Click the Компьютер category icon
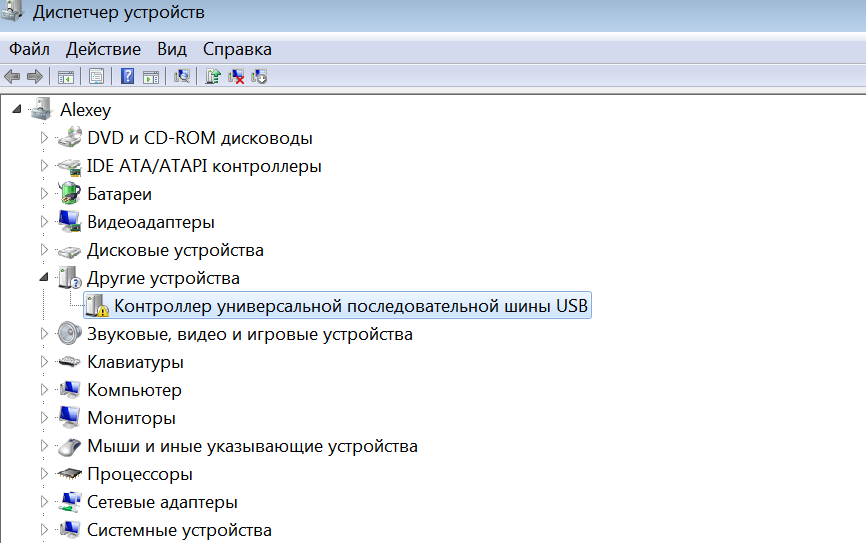 [70, 389]
